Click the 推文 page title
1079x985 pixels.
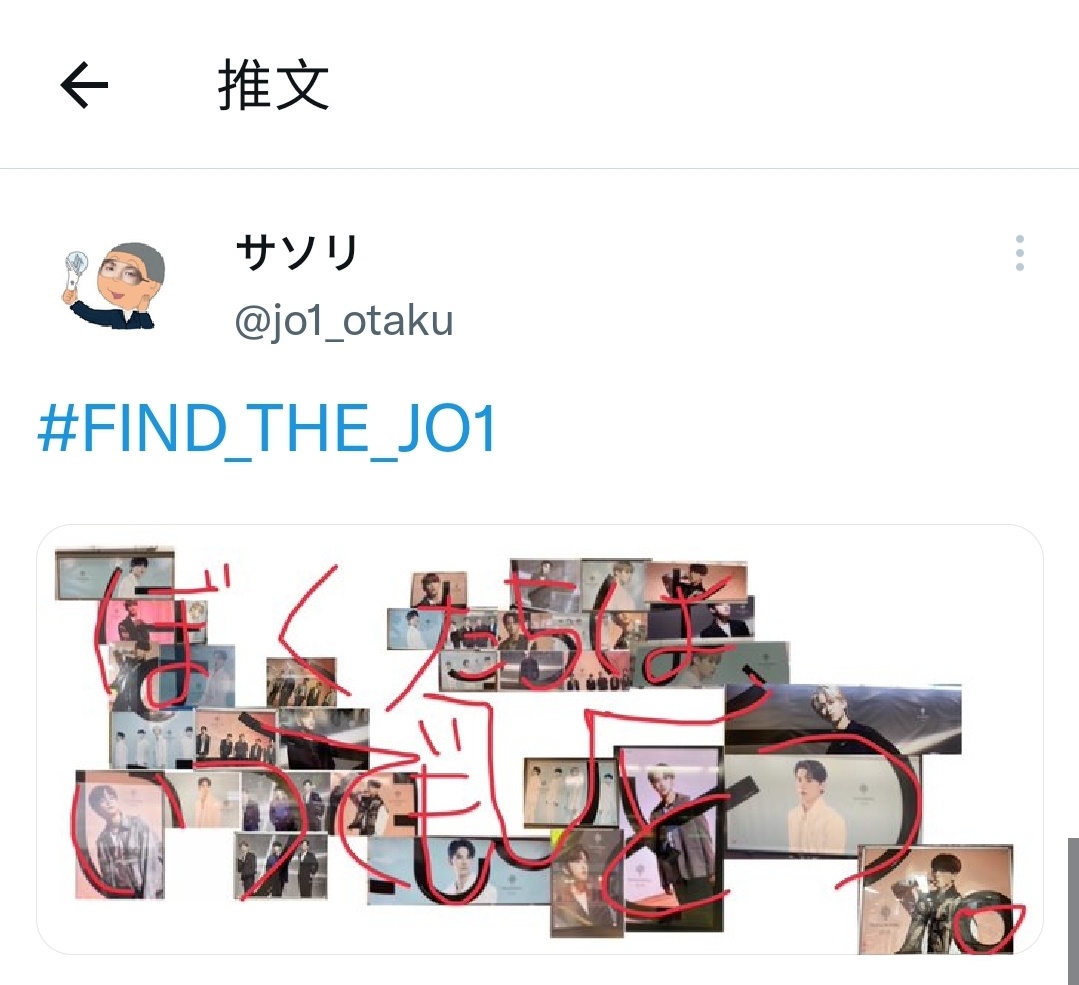[273, 85]
